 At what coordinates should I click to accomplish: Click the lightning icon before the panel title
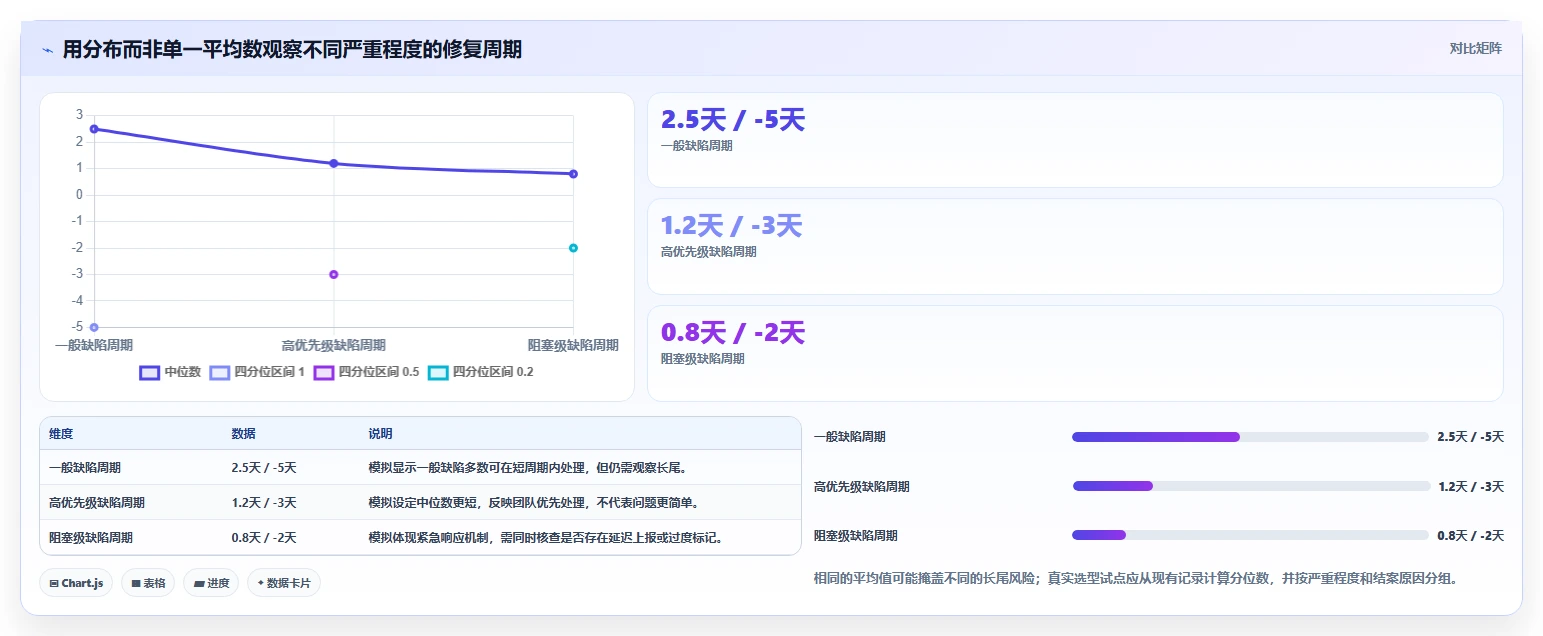coord(47,49)
